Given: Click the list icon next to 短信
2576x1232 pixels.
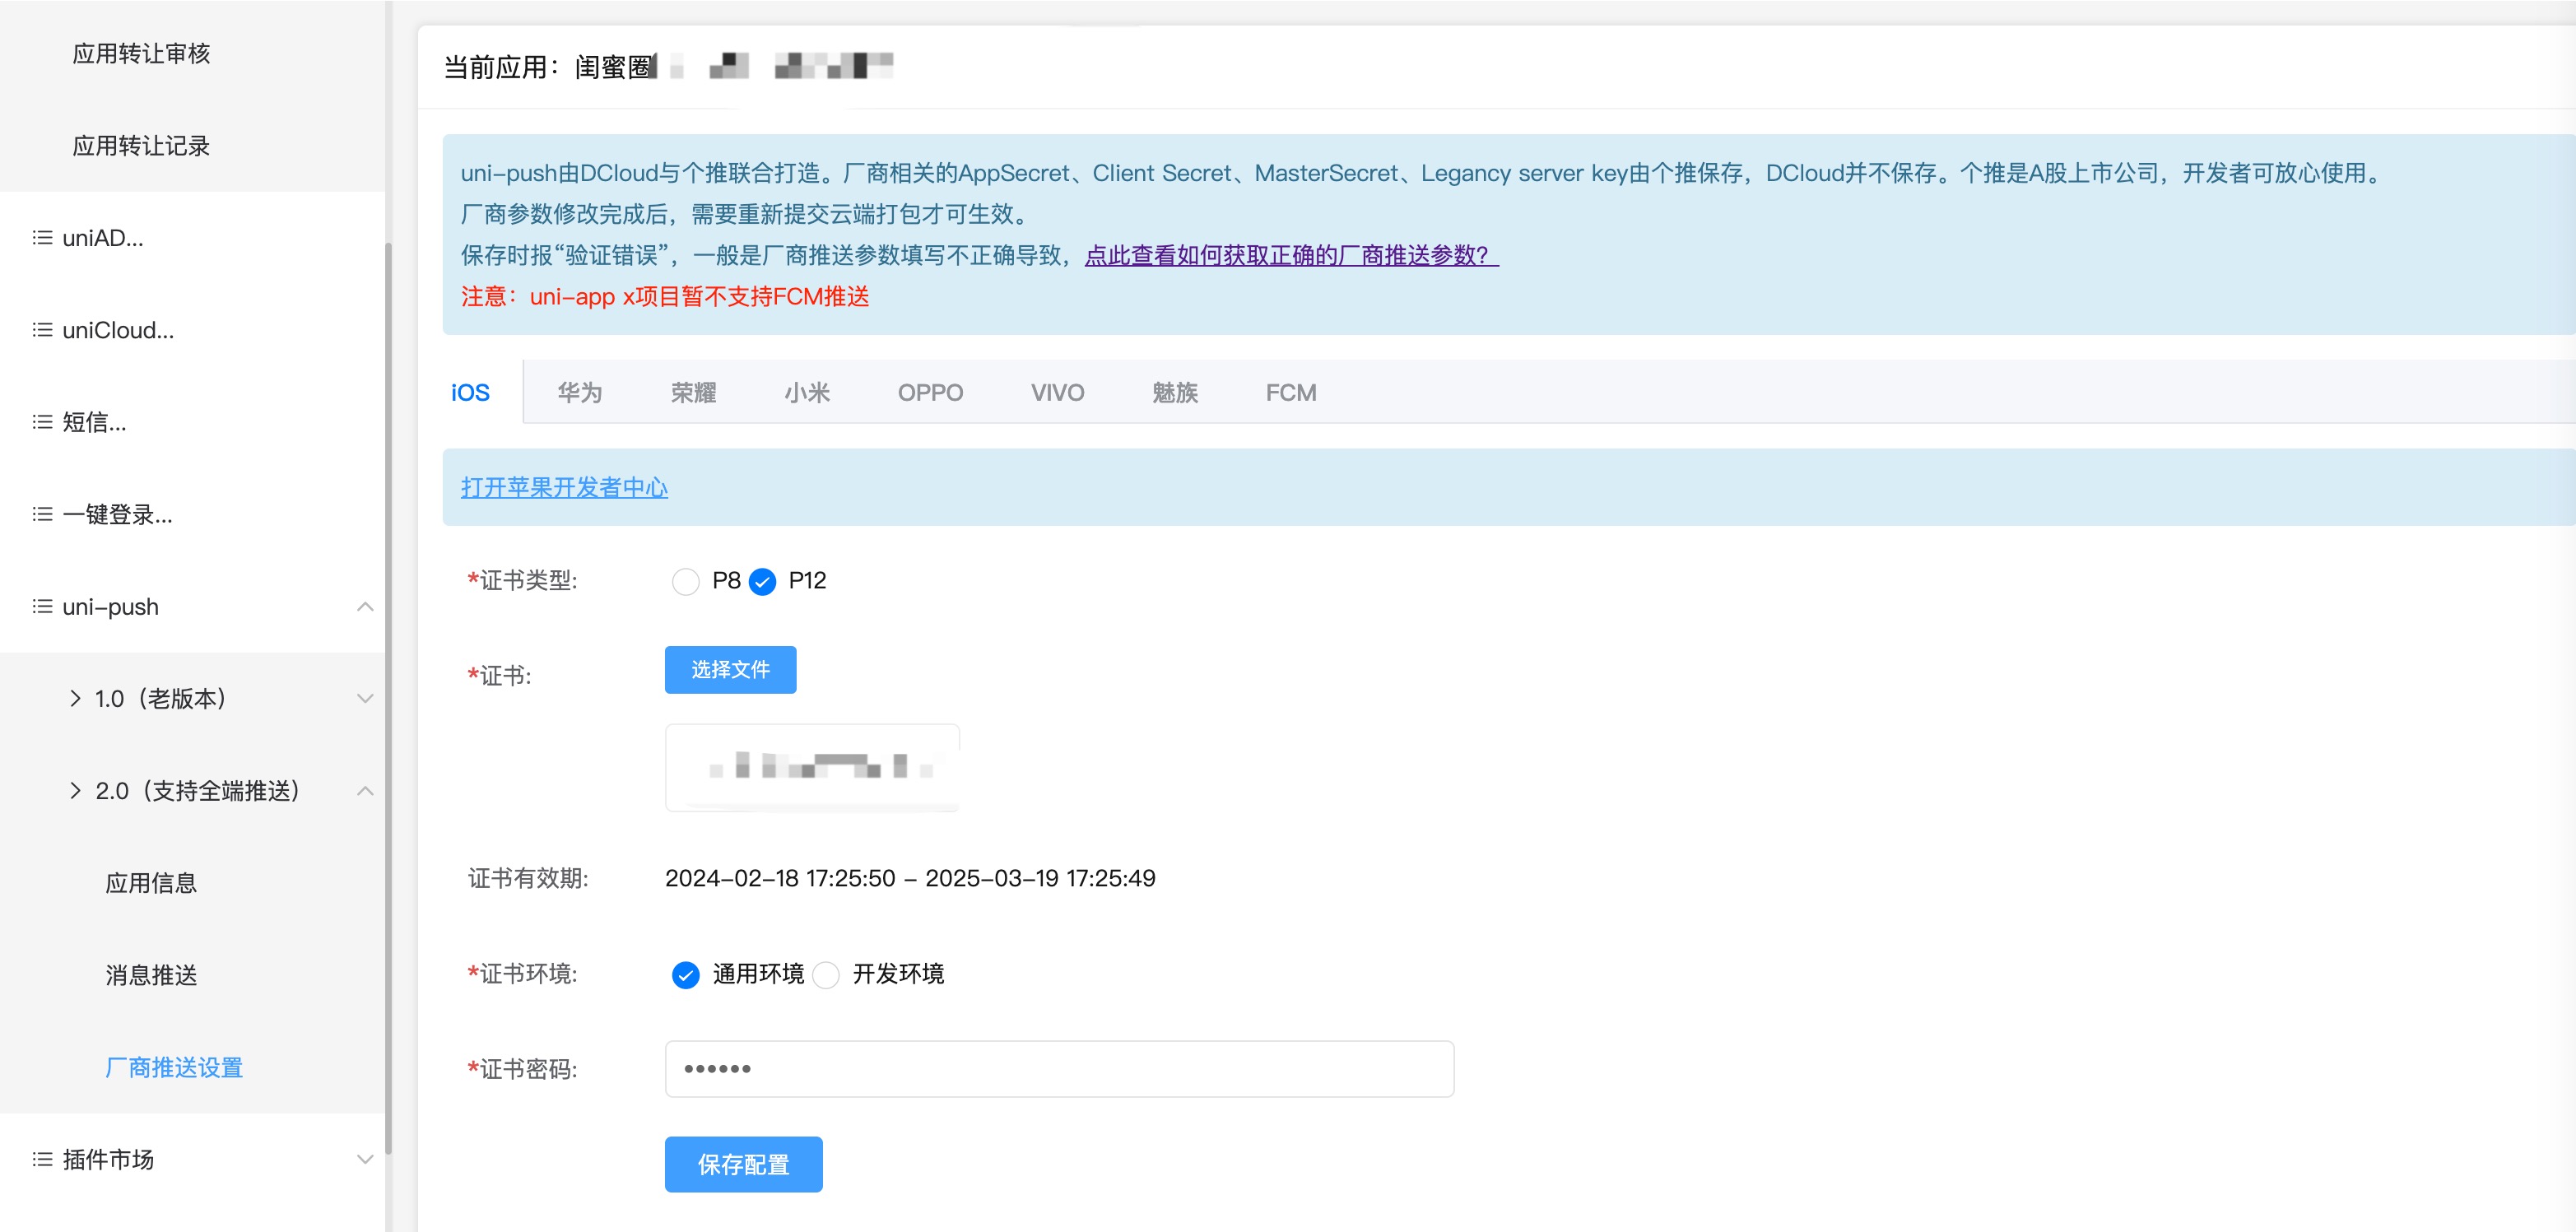Looking at the screenshot, I should 42,422.
